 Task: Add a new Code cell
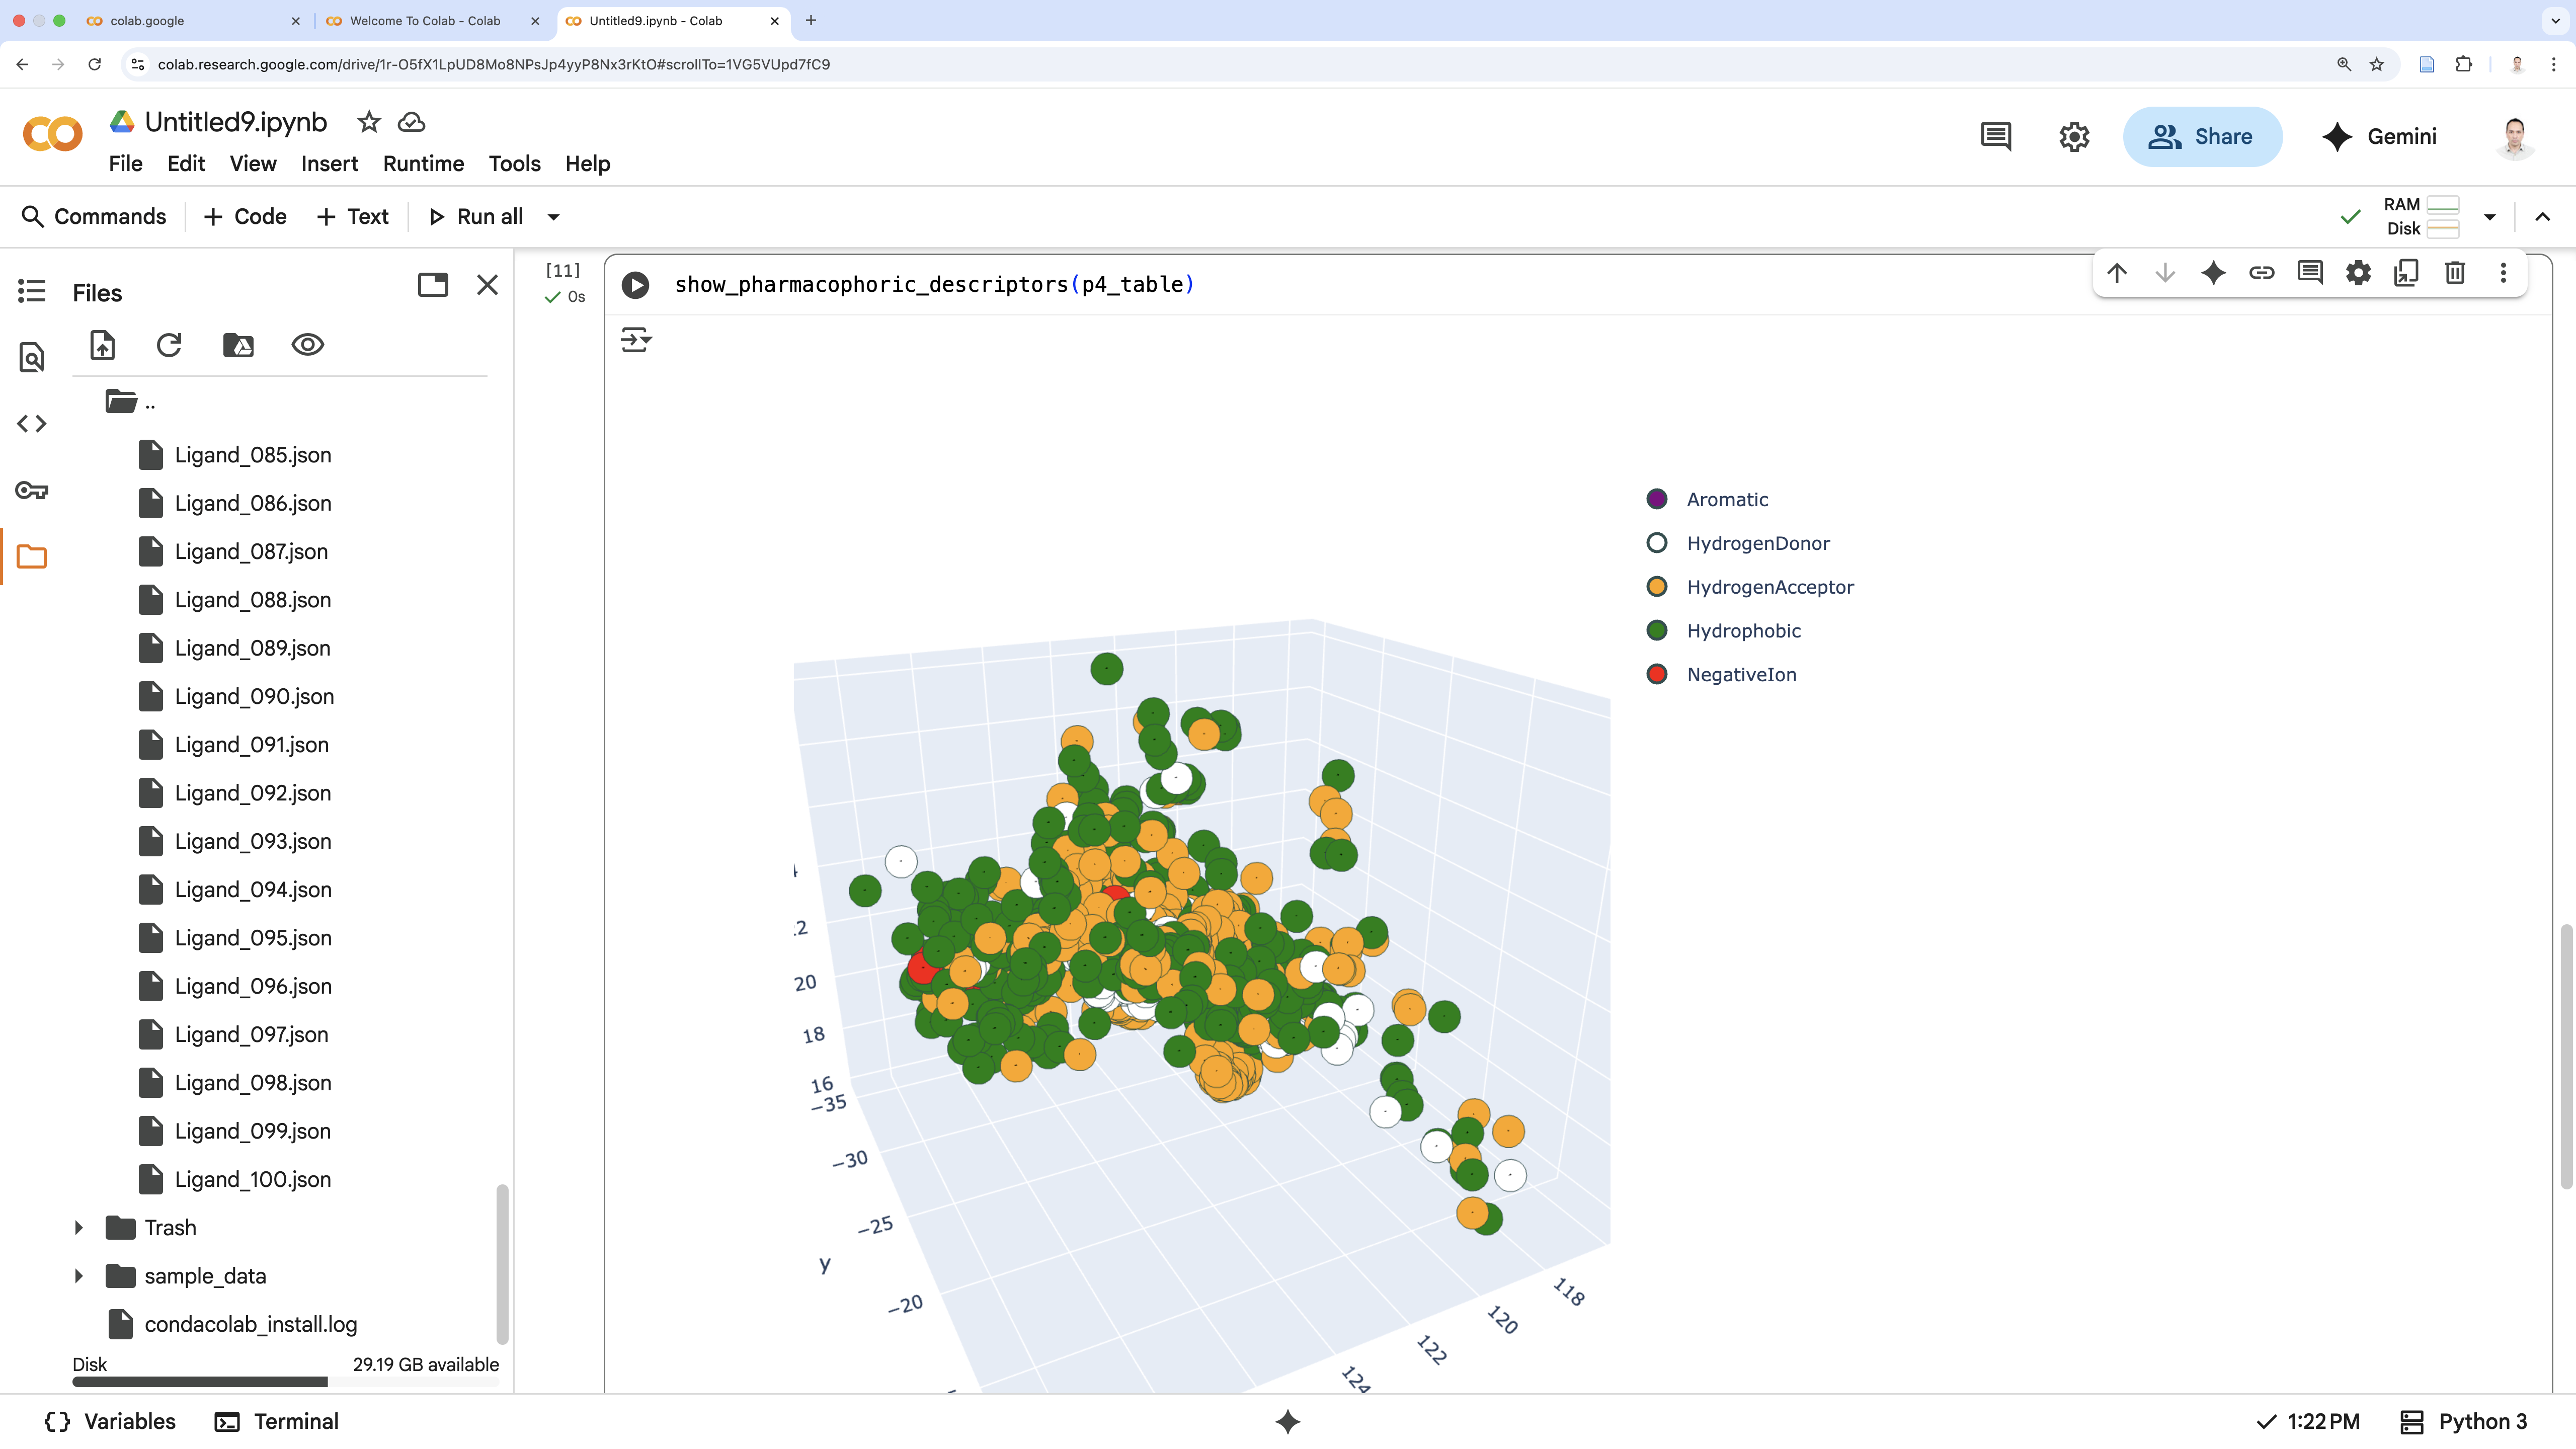click(x=245, y=217)
